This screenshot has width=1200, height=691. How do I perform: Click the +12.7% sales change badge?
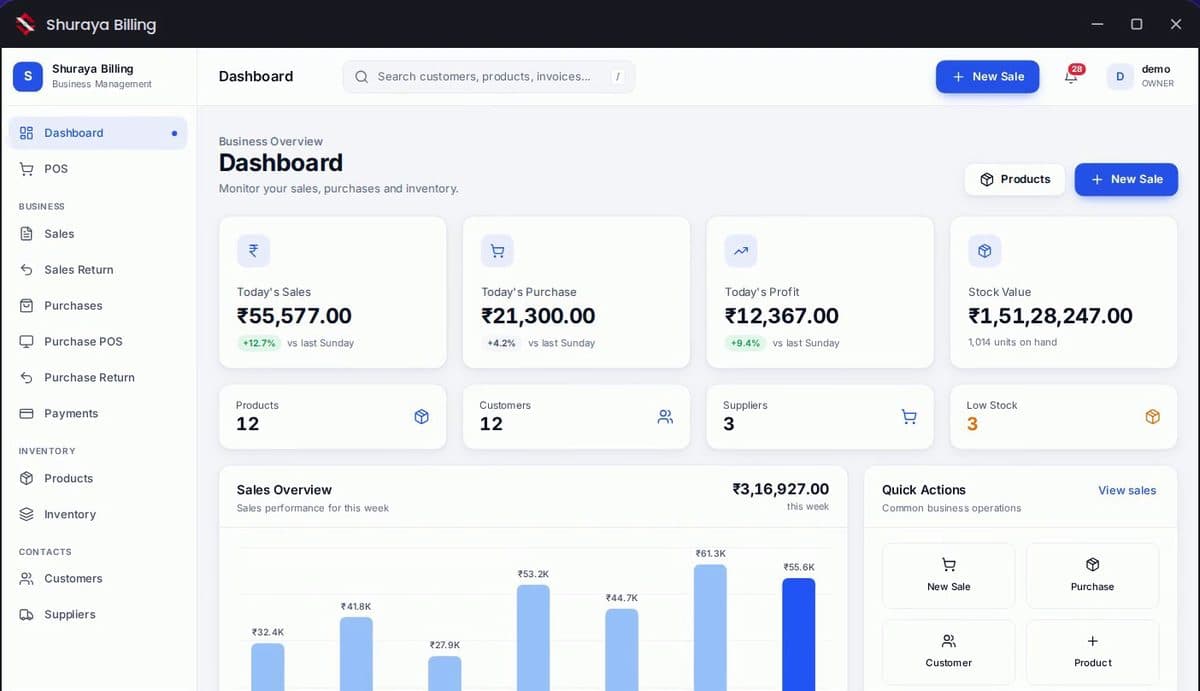[x=259, y=343]
